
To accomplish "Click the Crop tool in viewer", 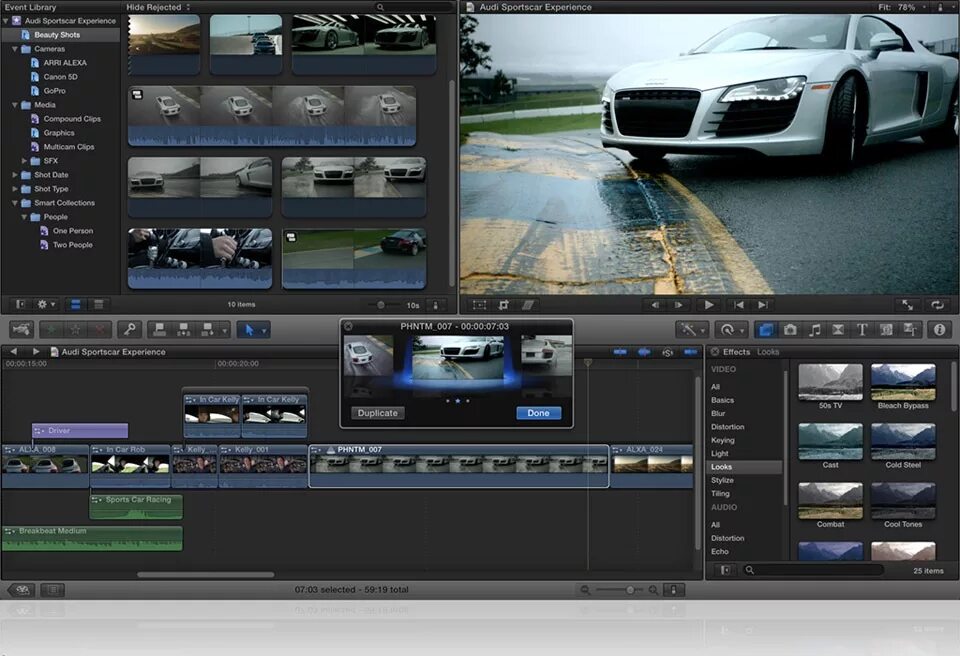I will 503,304.
